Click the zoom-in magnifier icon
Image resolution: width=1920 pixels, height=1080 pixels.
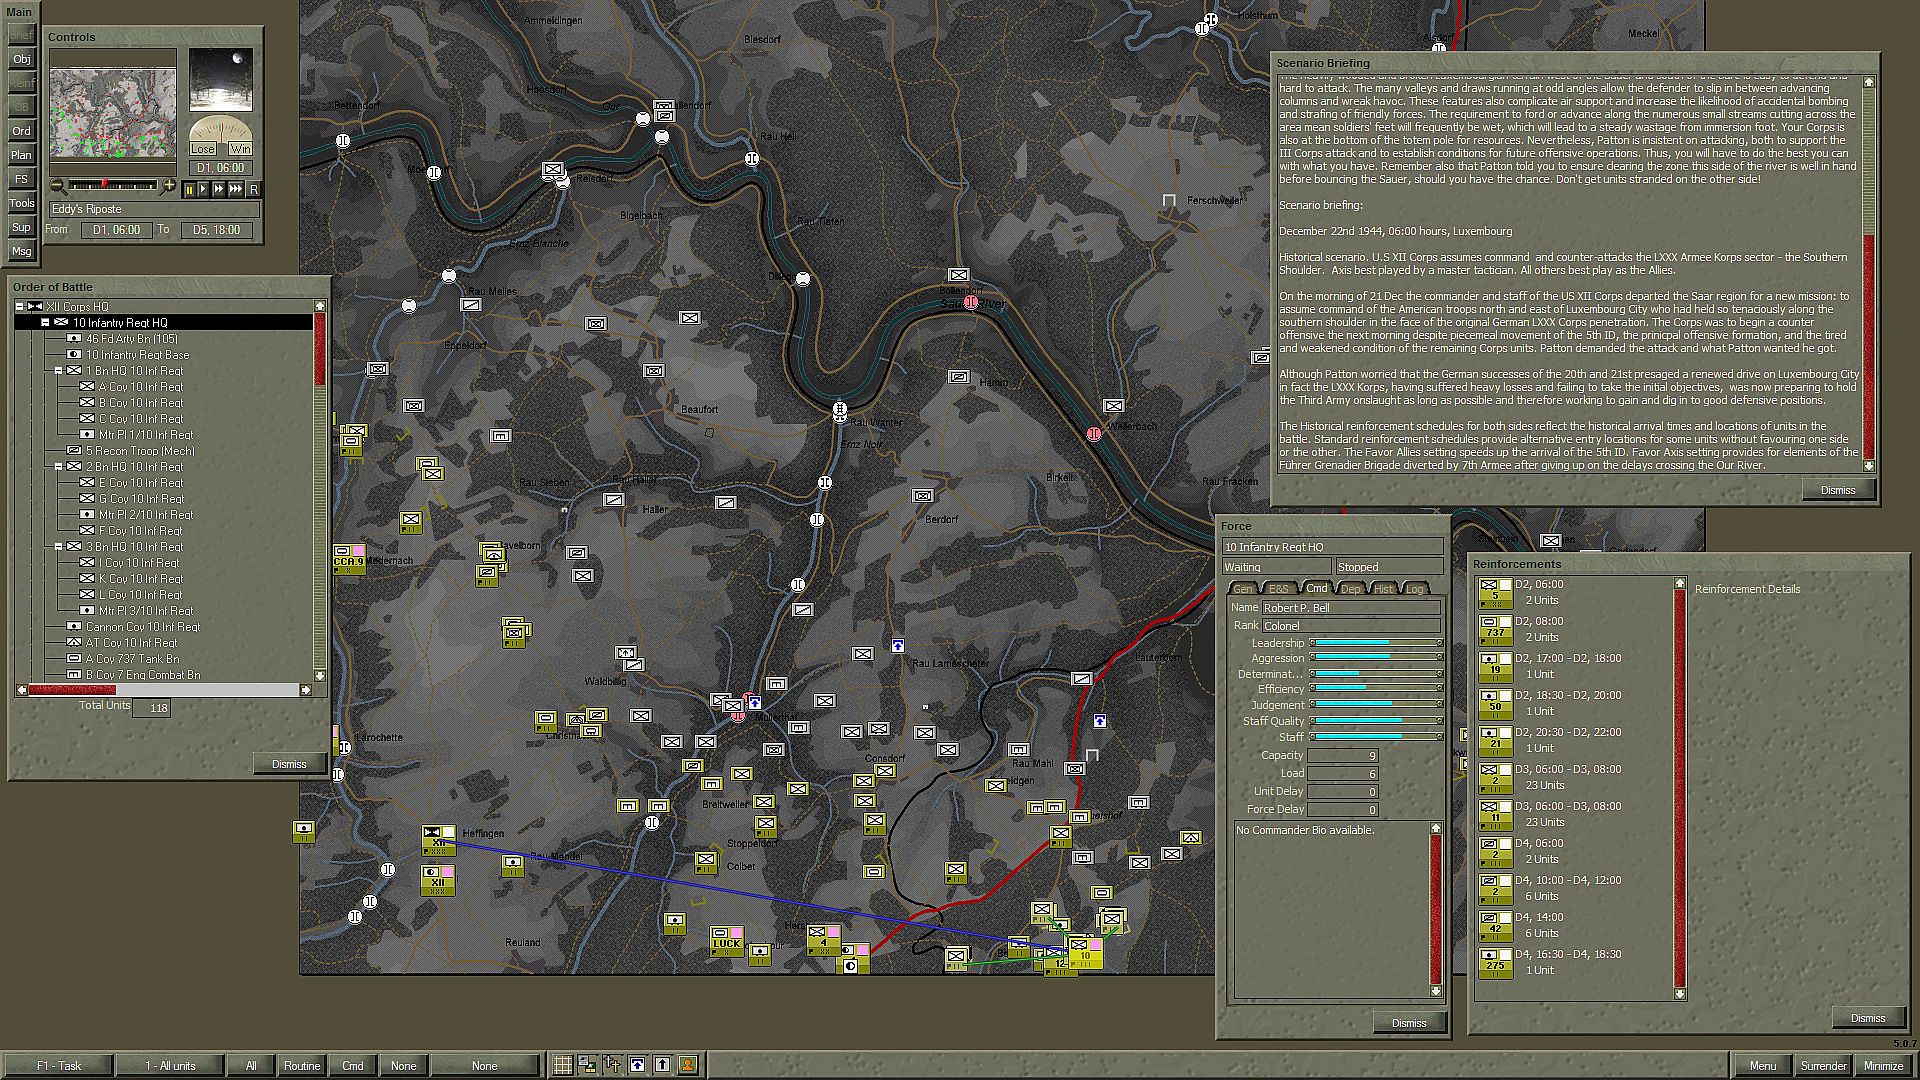point(168,186)
